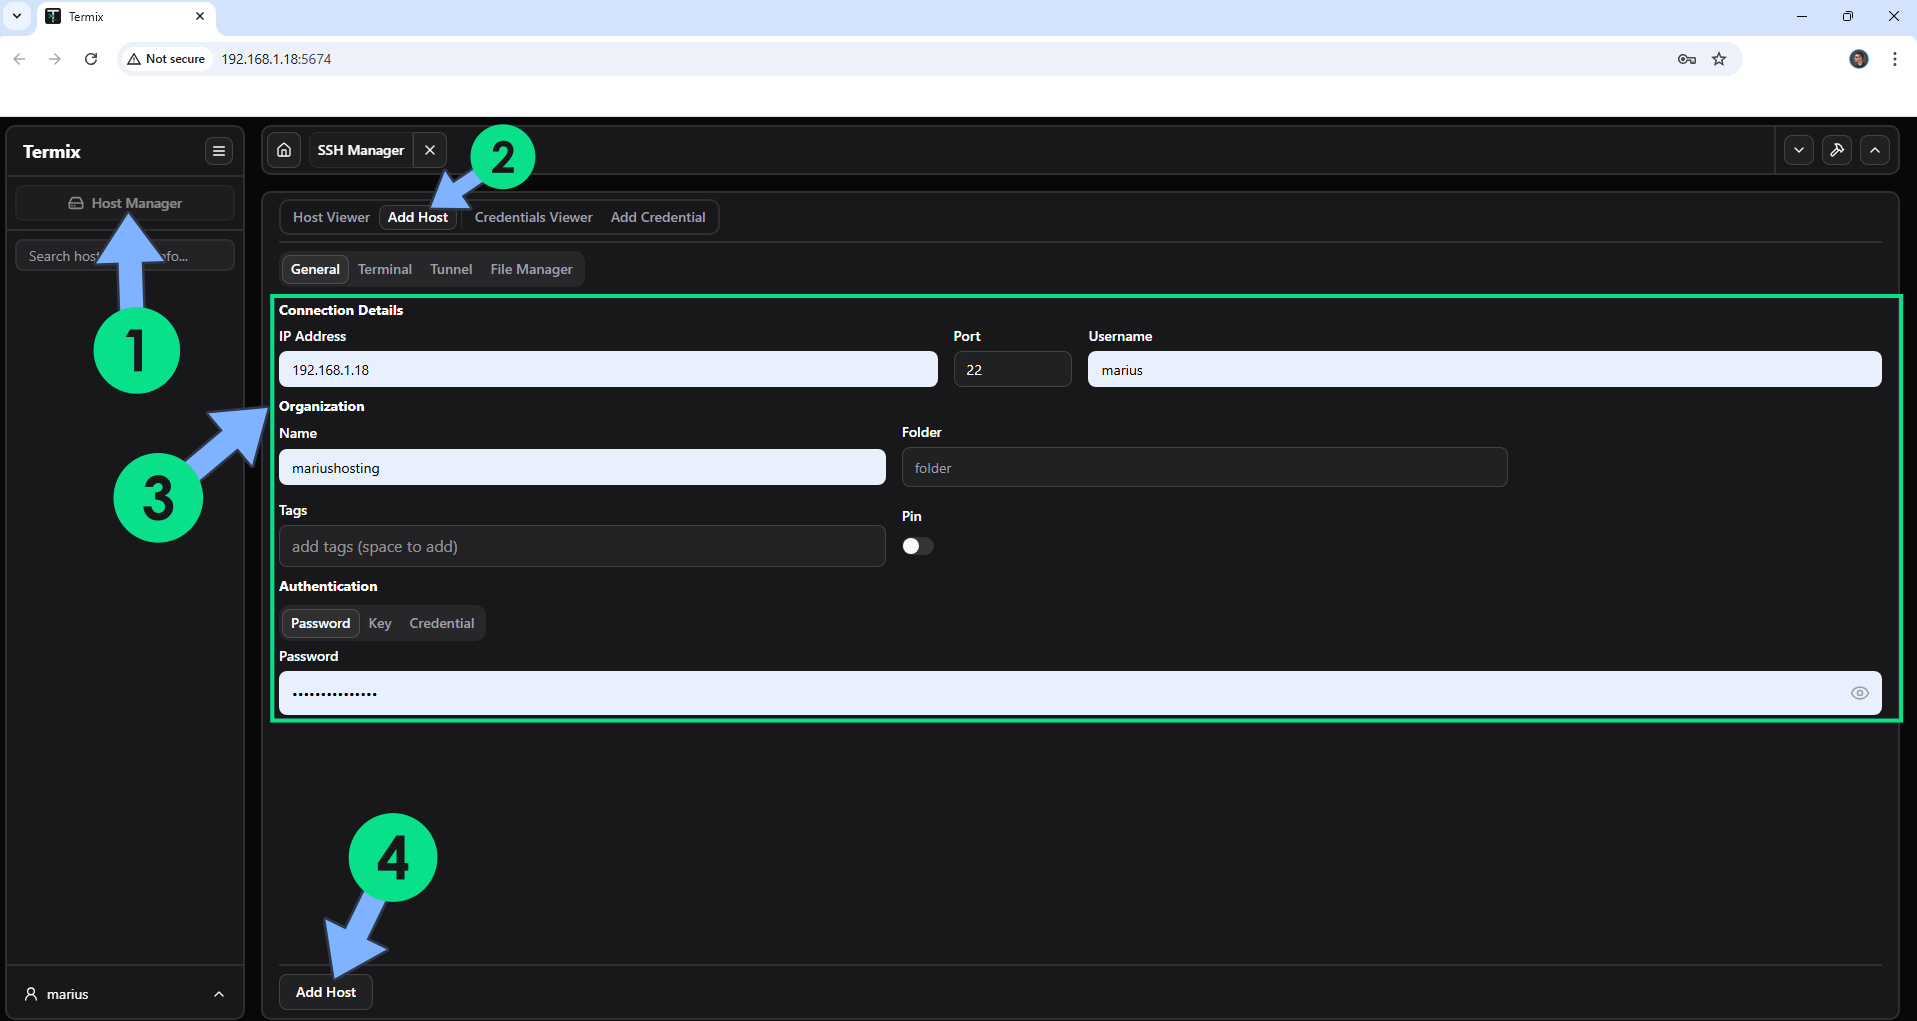Open the Terminal settings tab
This screenshot has height=1021, width=1917.
(385, 269)
